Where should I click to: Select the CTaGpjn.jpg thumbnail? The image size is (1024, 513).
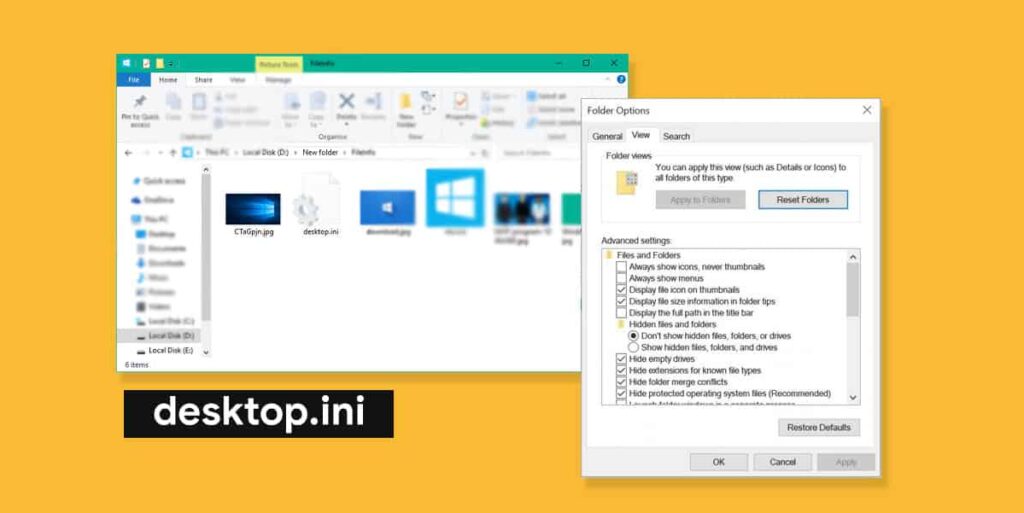[253, 209]
